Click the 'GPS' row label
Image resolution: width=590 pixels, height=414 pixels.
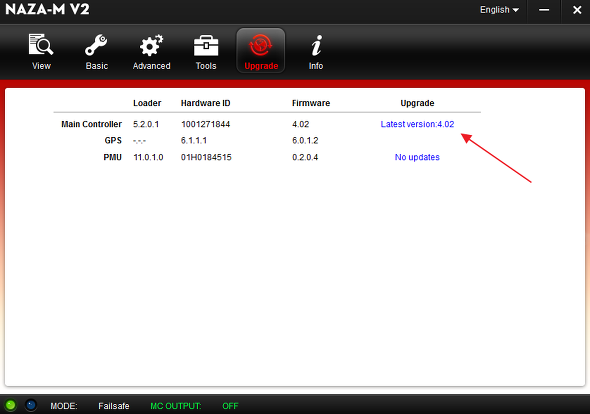tap(113, 140)
